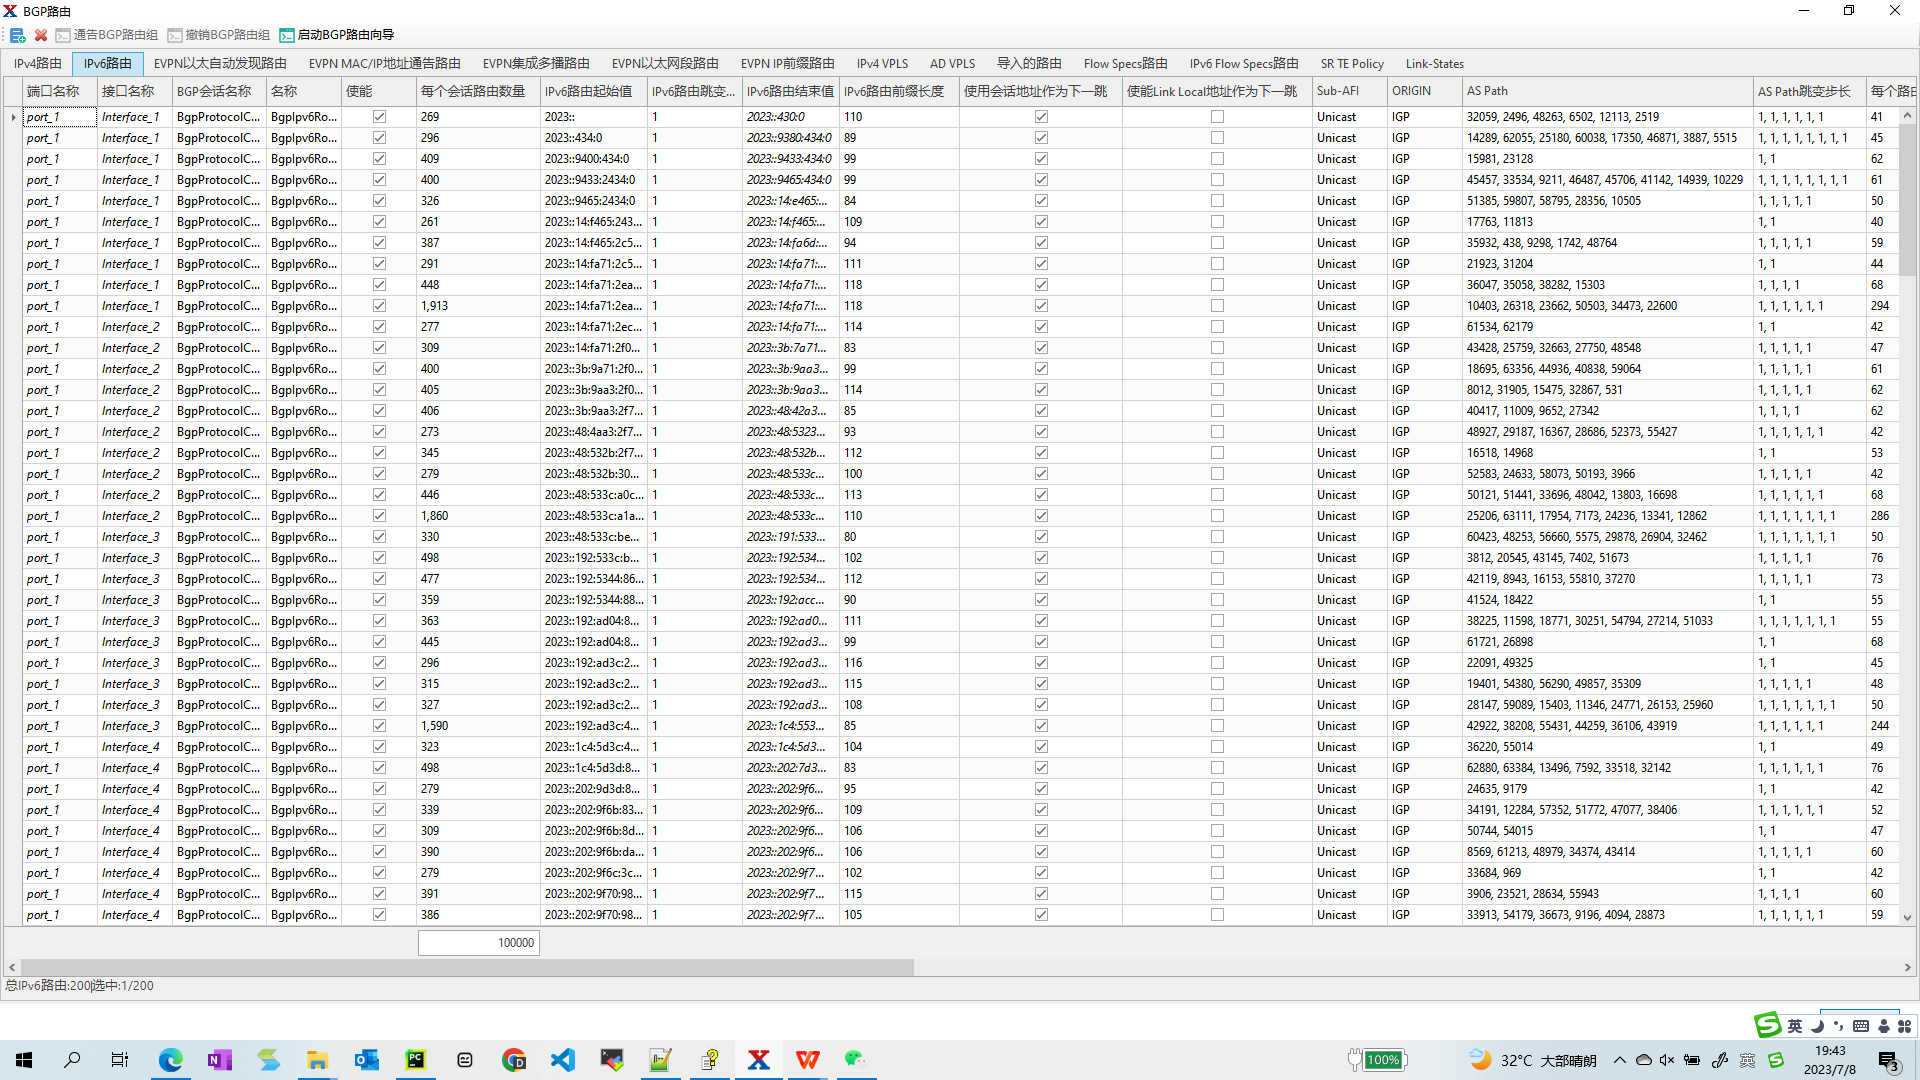This screenshot has width=1920, height=1080.
Task: Switch to the IPv4路由 tab
Action: coord(38,64)
